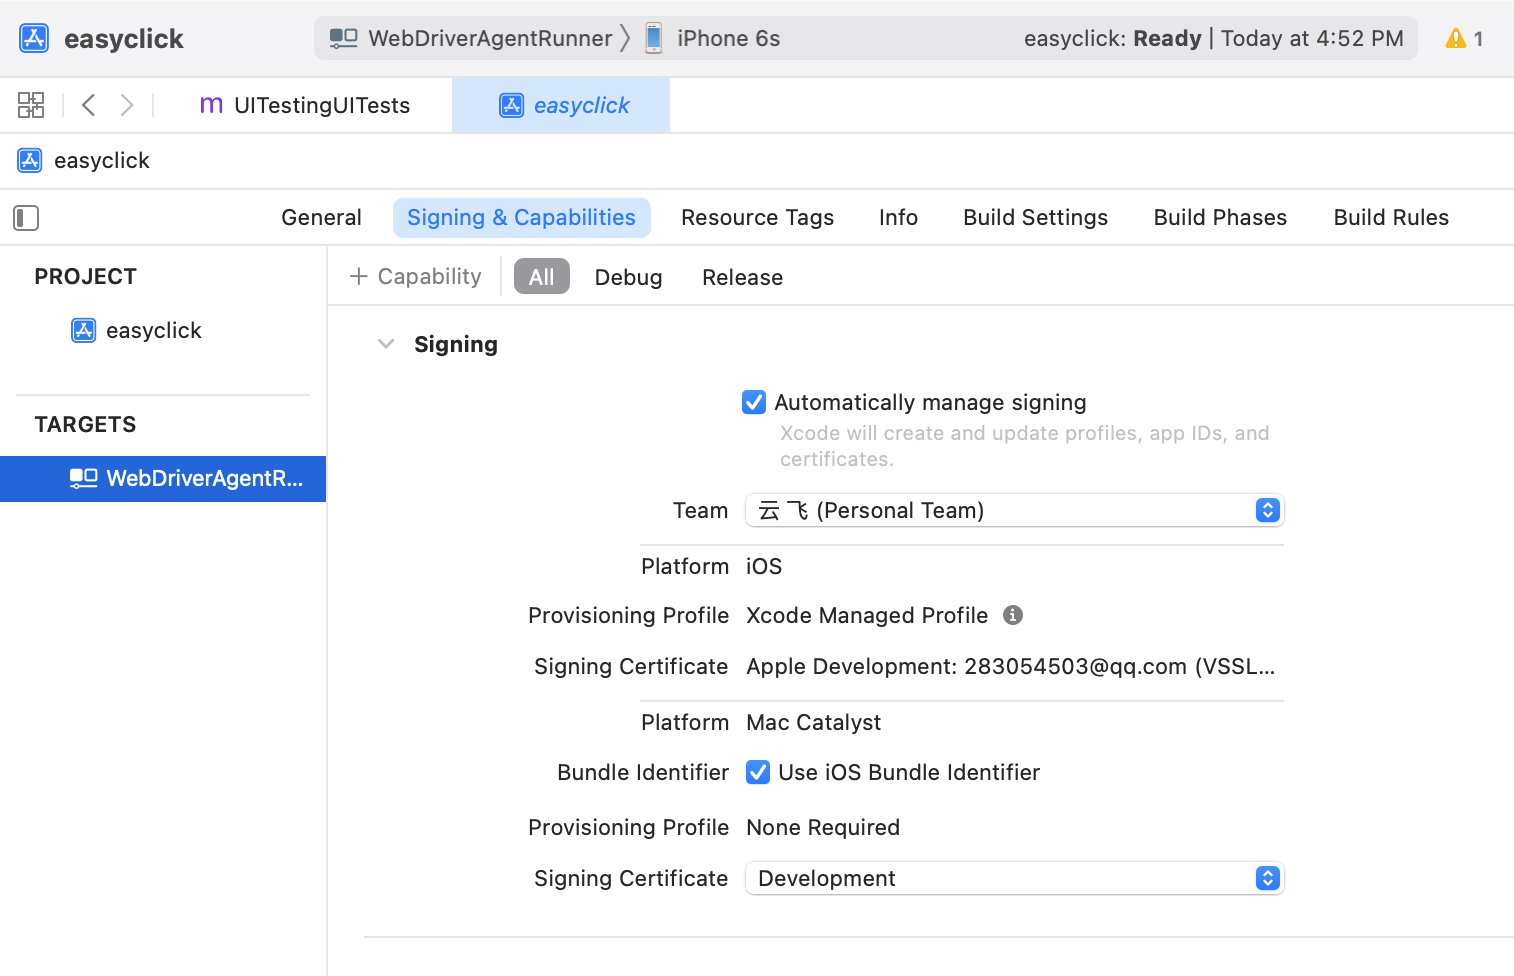Open the Signing & Capabilities tab

[x=521, y=217]
